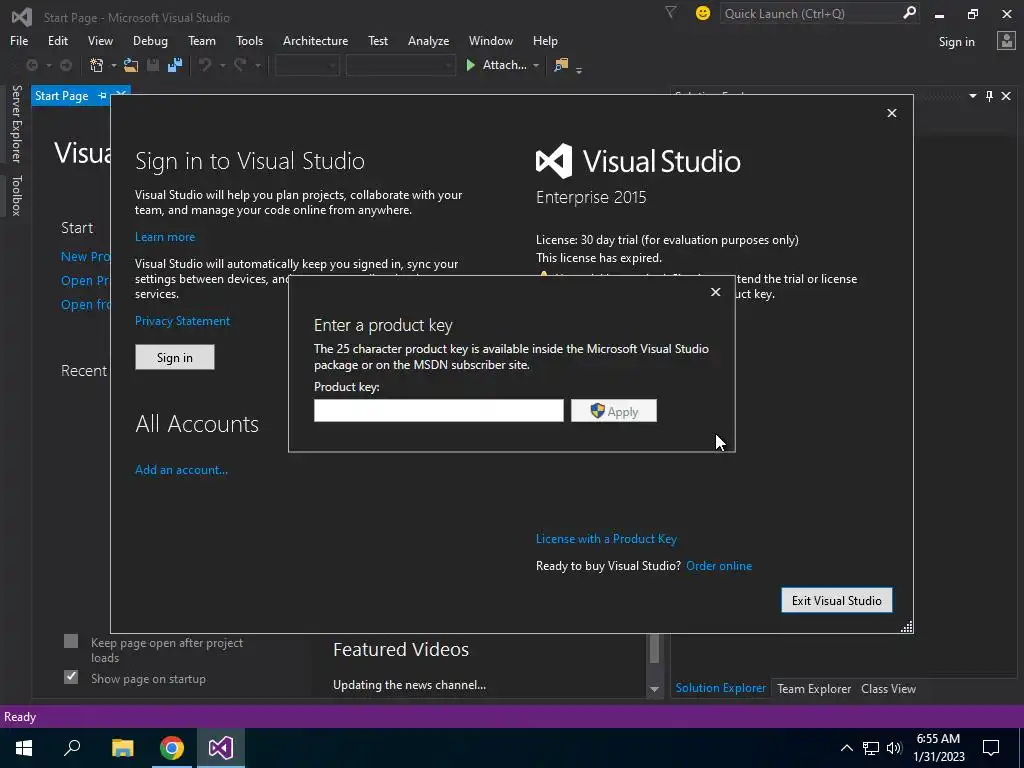Screen dimensions: 1024x768
Task: Click the yellow smiley feedback icon
Action: [x=703, y=13]
